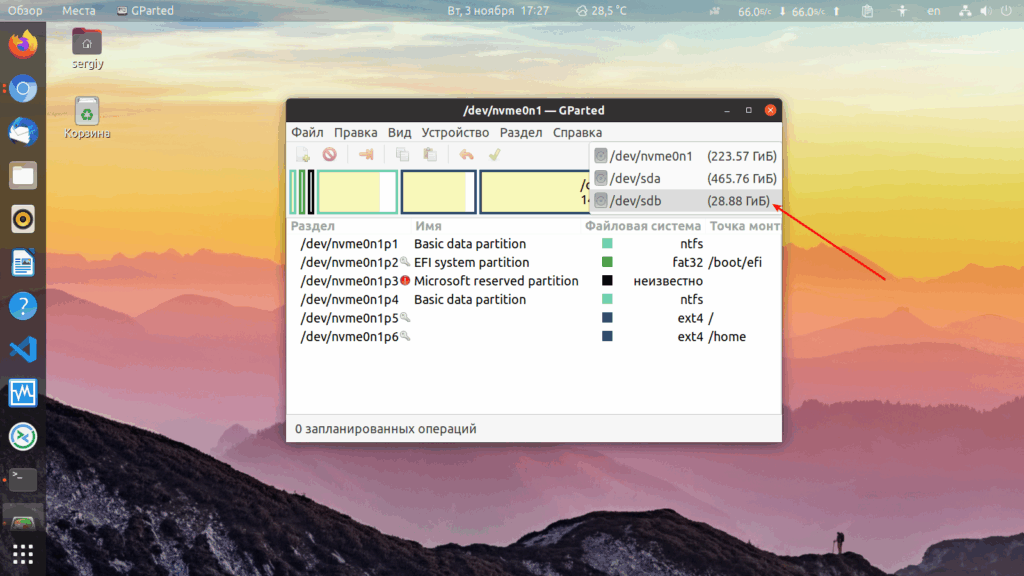
Task: Click the Файловая система column header
Action: [x=643, y=226]
